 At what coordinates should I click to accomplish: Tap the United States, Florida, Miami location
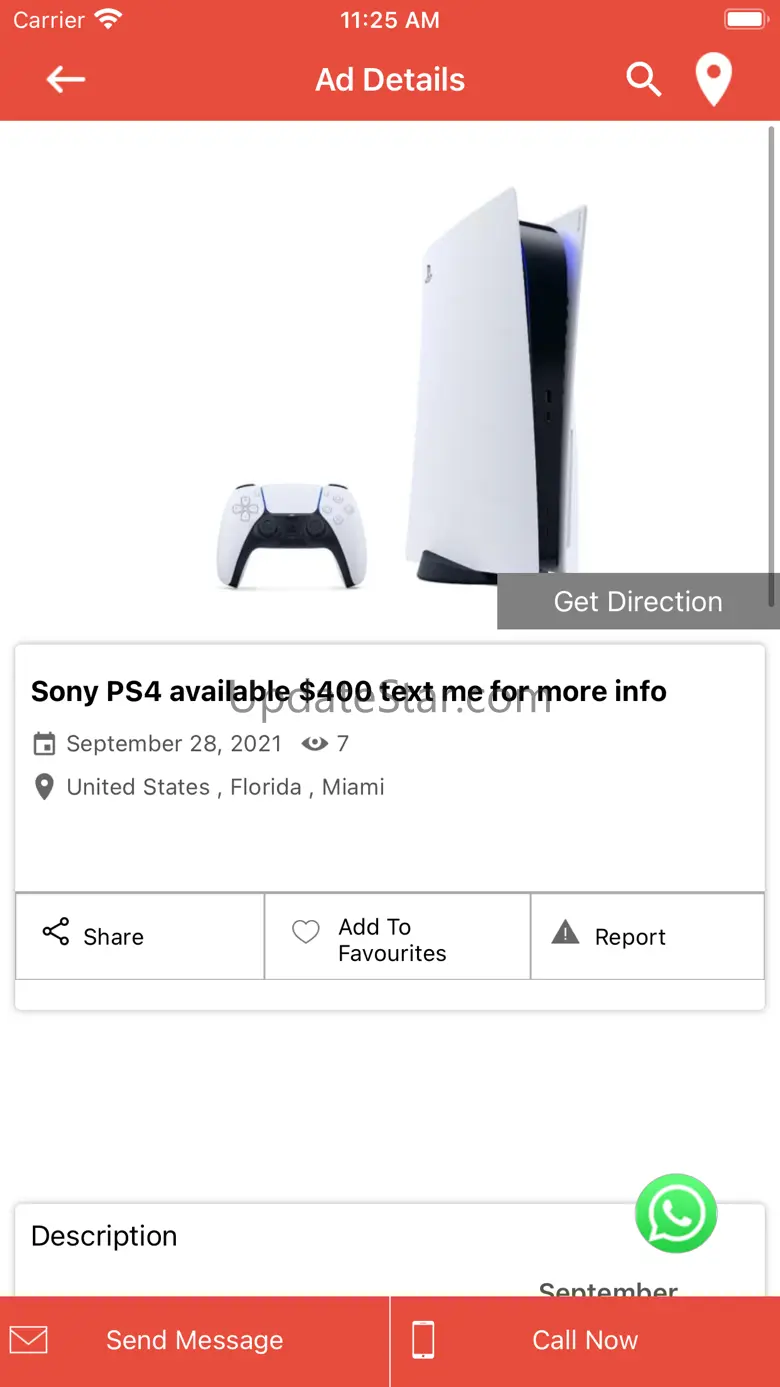[x=225, y=787]
